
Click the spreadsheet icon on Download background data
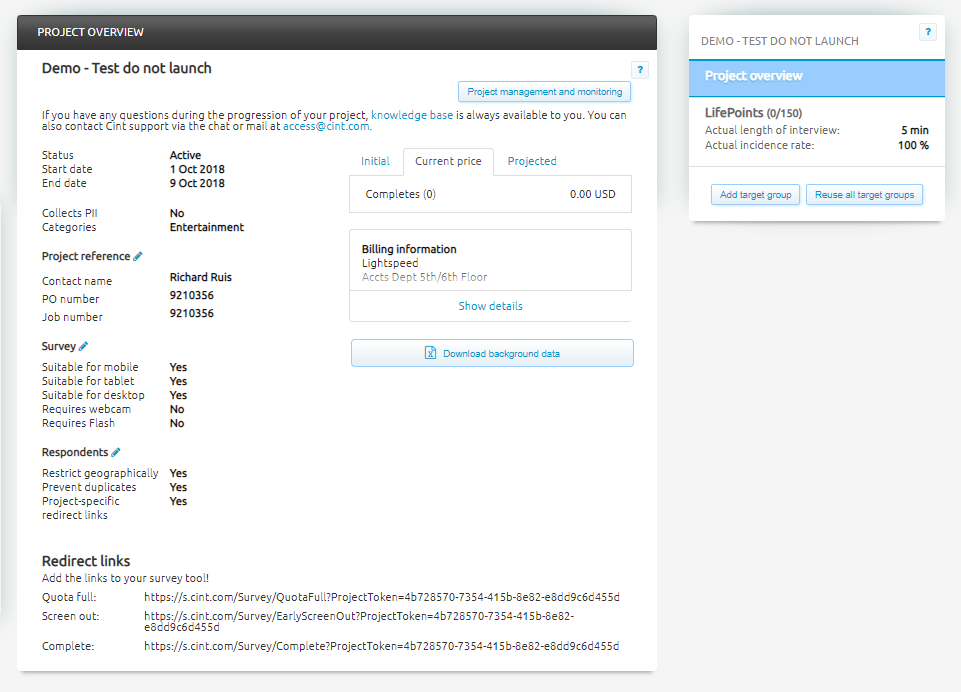pyautogui.click(x=430, y=353)
